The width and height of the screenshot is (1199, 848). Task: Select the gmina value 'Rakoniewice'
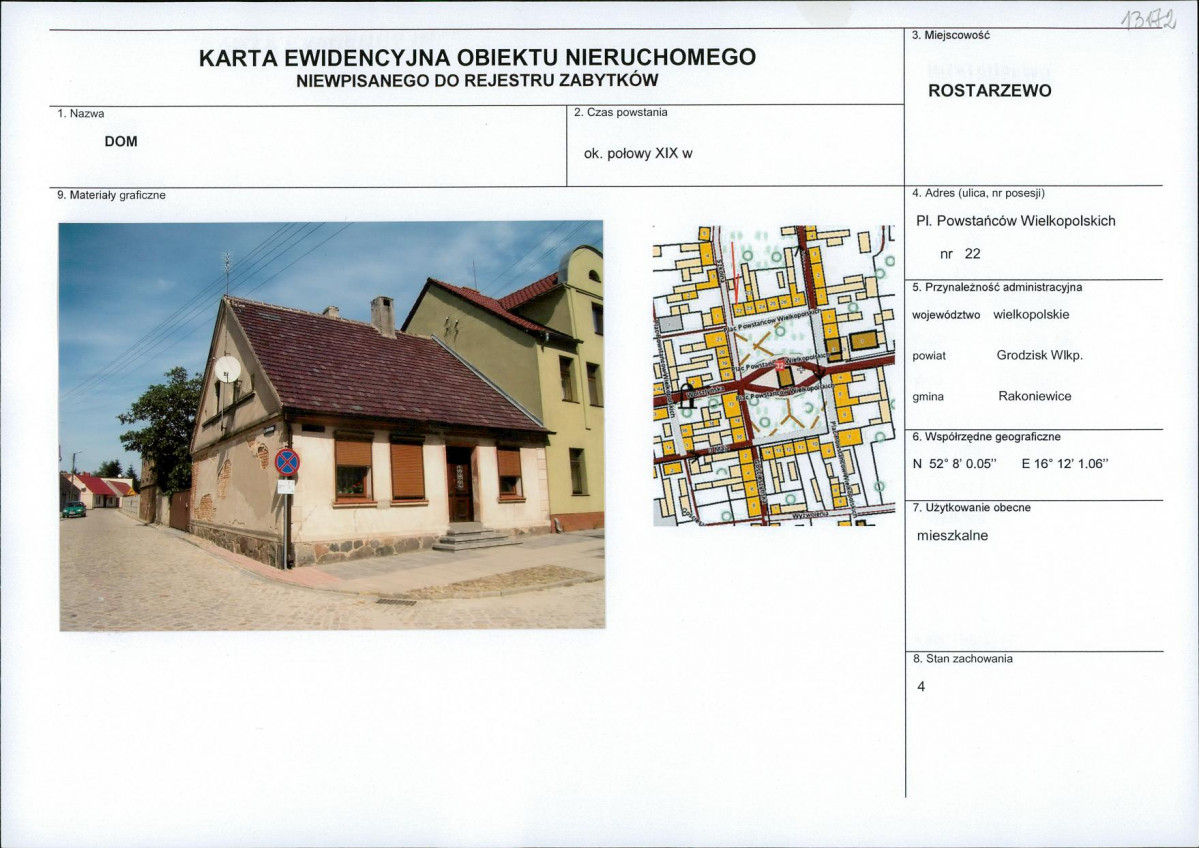coord(1035,396)
